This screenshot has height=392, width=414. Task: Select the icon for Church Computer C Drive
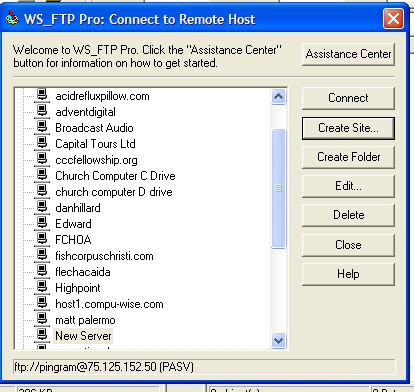[42, 175]
